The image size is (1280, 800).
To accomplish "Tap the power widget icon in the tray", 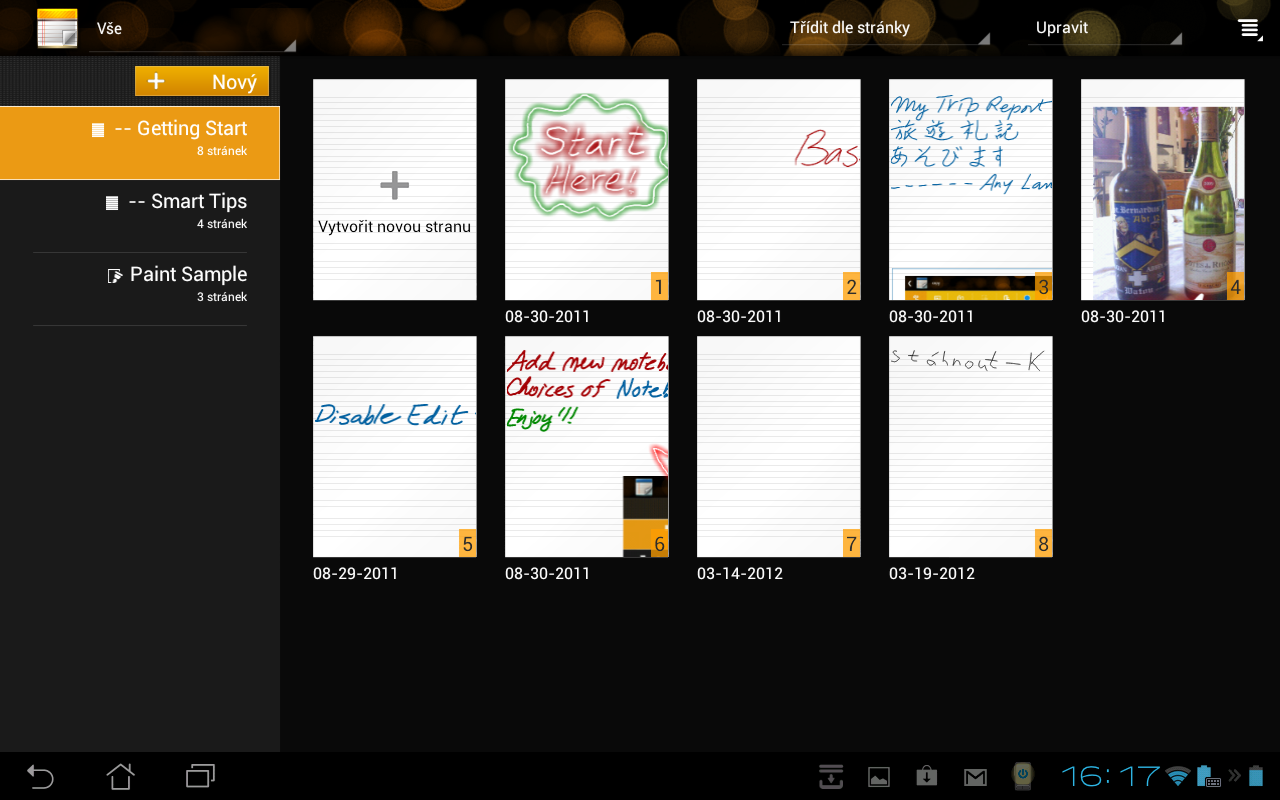I will 1022,776.
